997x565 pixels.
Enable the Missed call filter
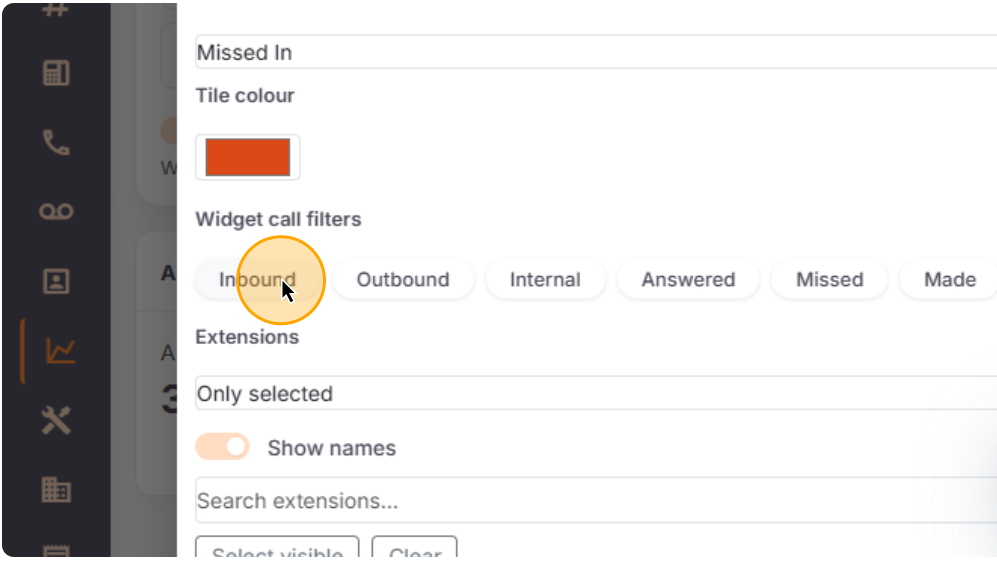829,280
